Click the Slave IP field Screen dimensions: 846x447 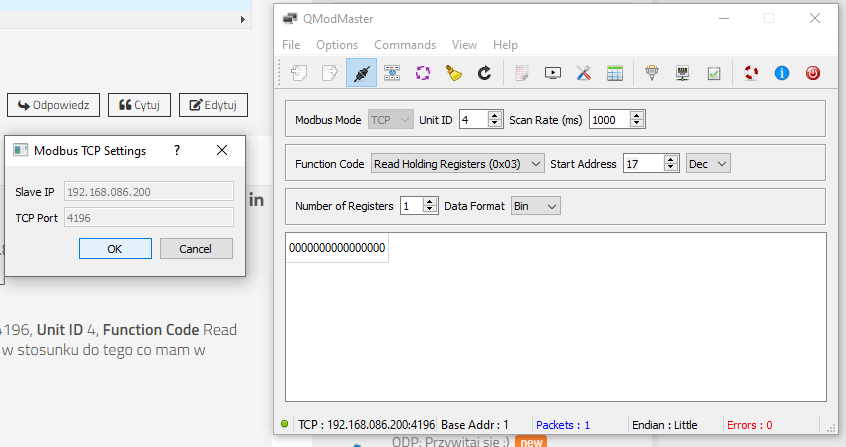pyautogui.click(x=149, y=192)
